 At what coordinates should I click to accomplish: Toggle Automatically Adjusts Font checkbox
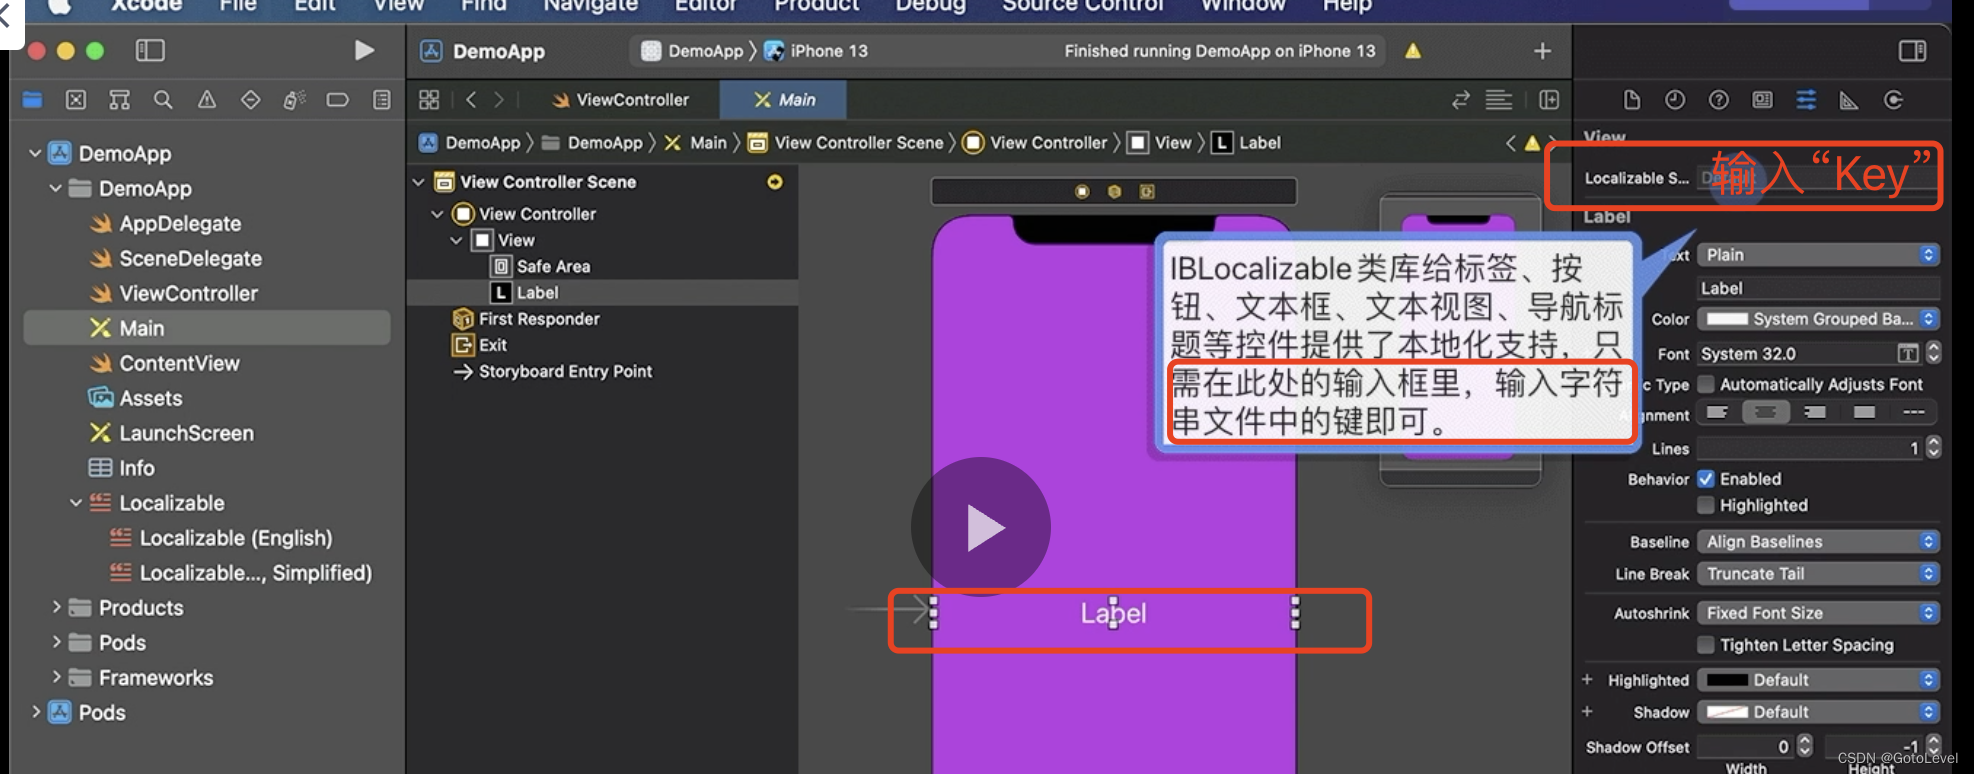click(x=1706, y=384)
